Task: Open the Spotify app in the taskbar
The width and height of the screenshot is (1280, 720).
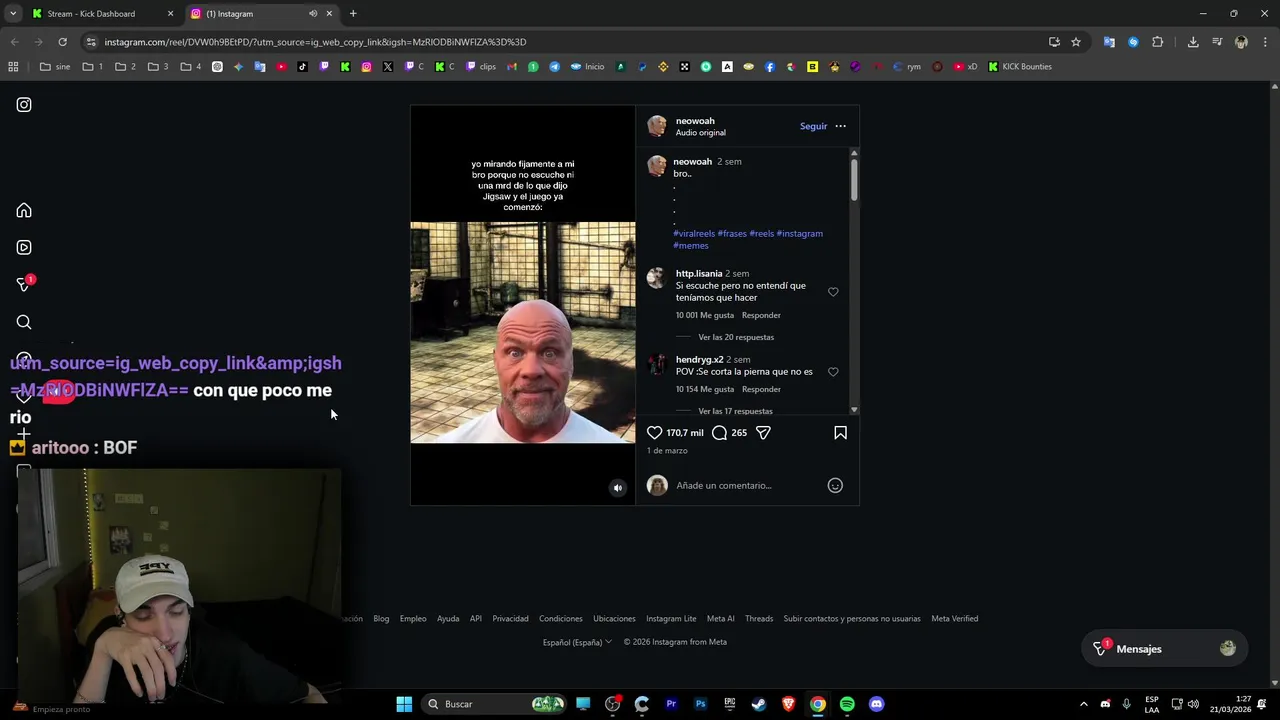Action: click(847, 704)
